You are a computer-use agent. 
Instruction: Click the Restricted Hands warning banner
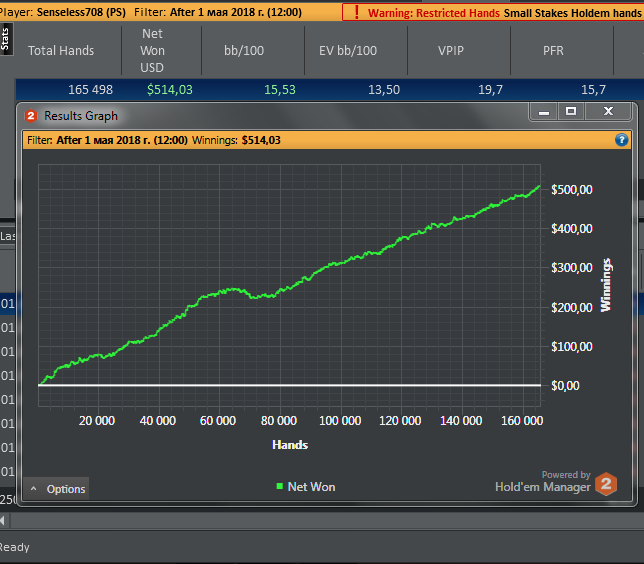493,12
